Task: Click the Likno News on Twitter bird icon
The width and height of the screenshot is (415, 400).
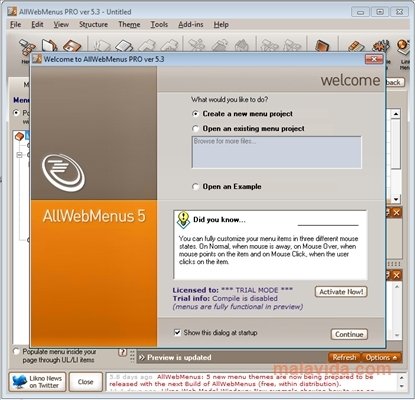Action: [x=20, y=382]
